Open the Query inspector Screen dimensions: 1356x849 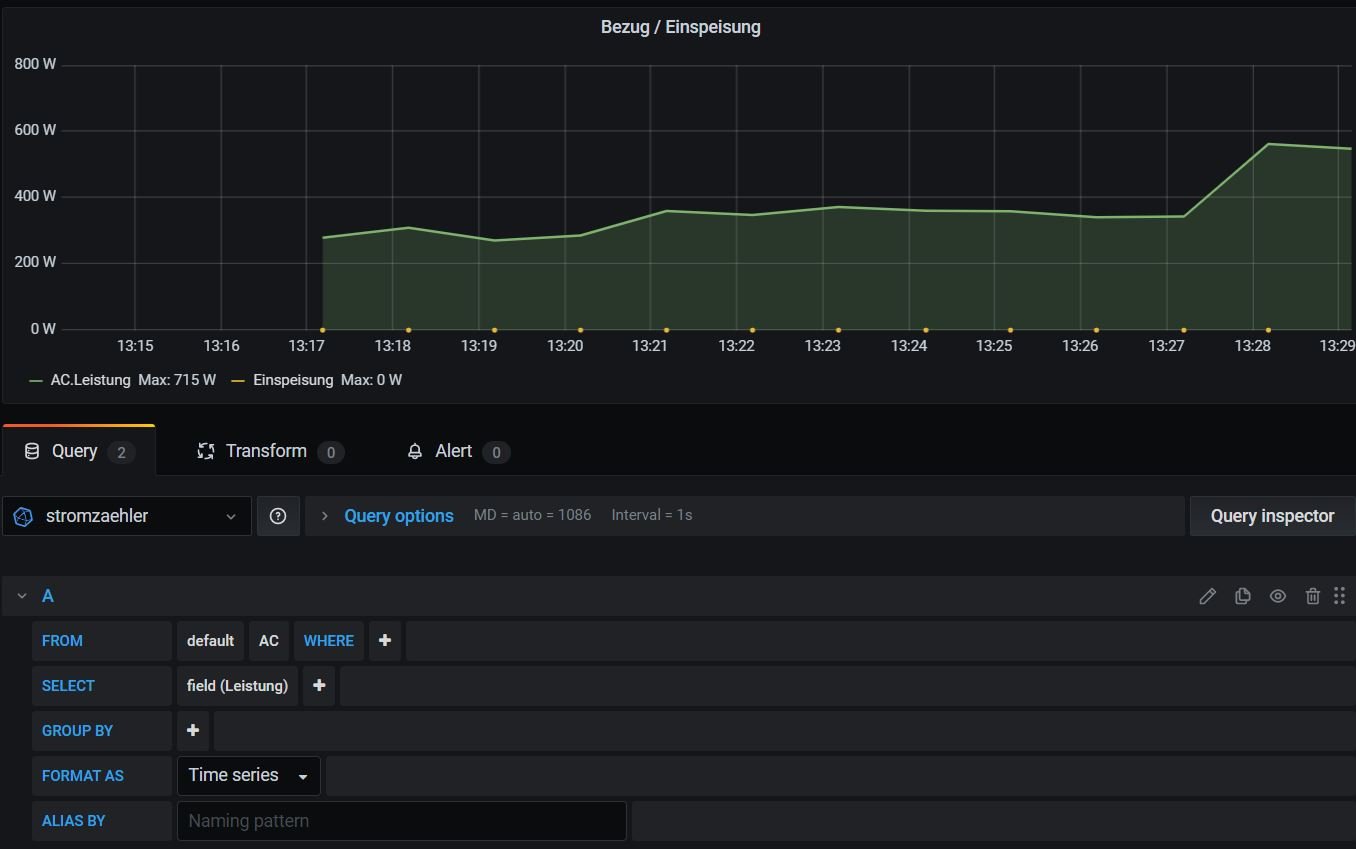1271,516
